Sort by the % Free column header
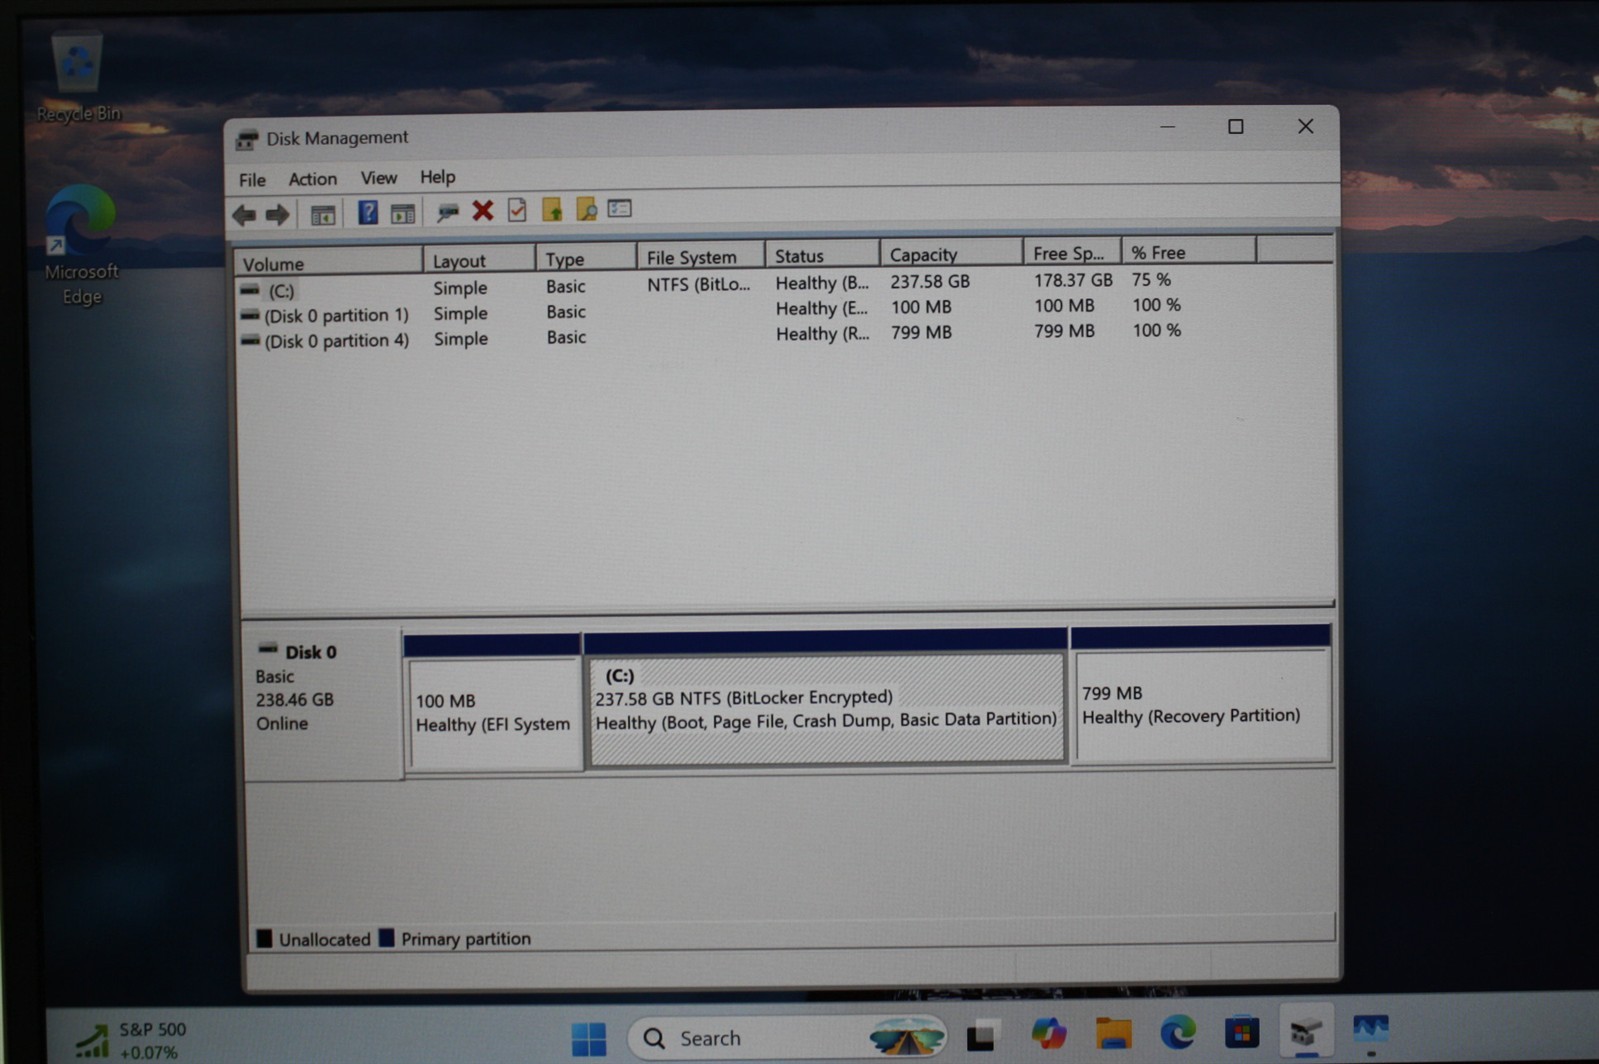 click(1188, 252)
